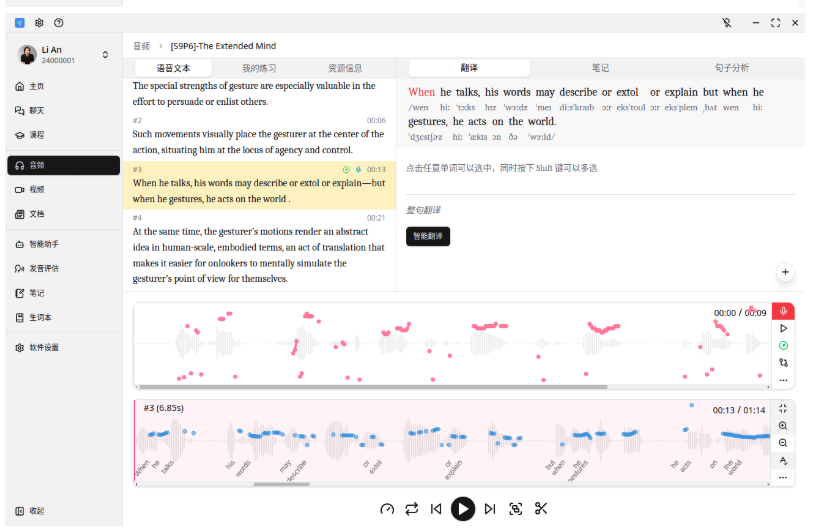Screen dimensions: 837x529
Task: Toggle word labels on waveform
Action: pos(783,460)
